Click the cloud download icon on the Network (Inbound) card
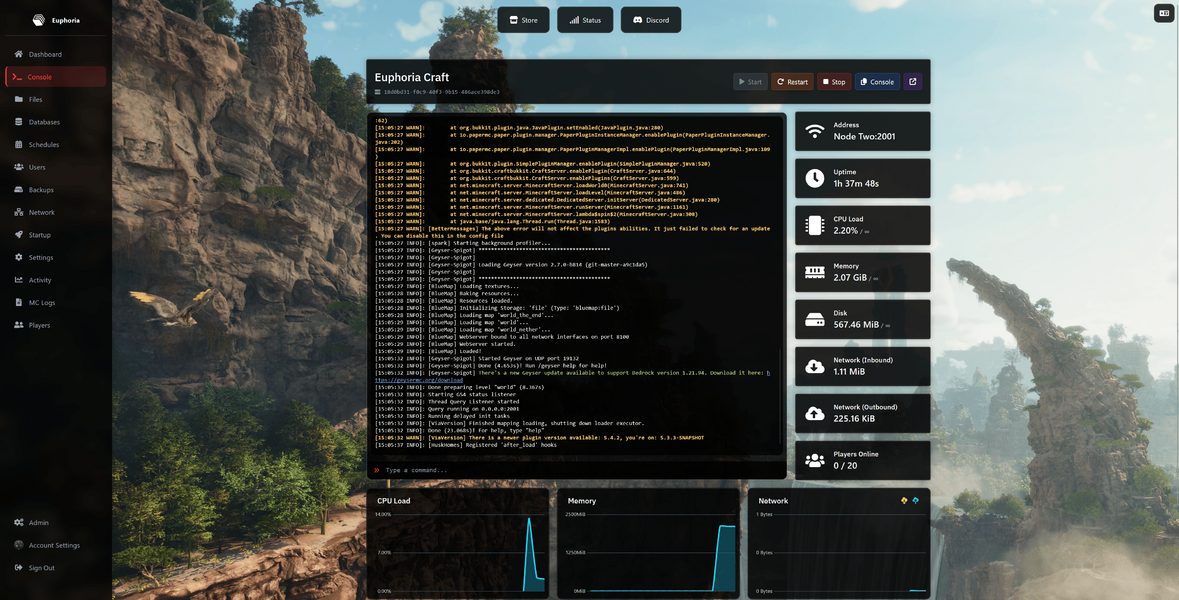Screen dimensions: 1179x600 coord(814,366)
